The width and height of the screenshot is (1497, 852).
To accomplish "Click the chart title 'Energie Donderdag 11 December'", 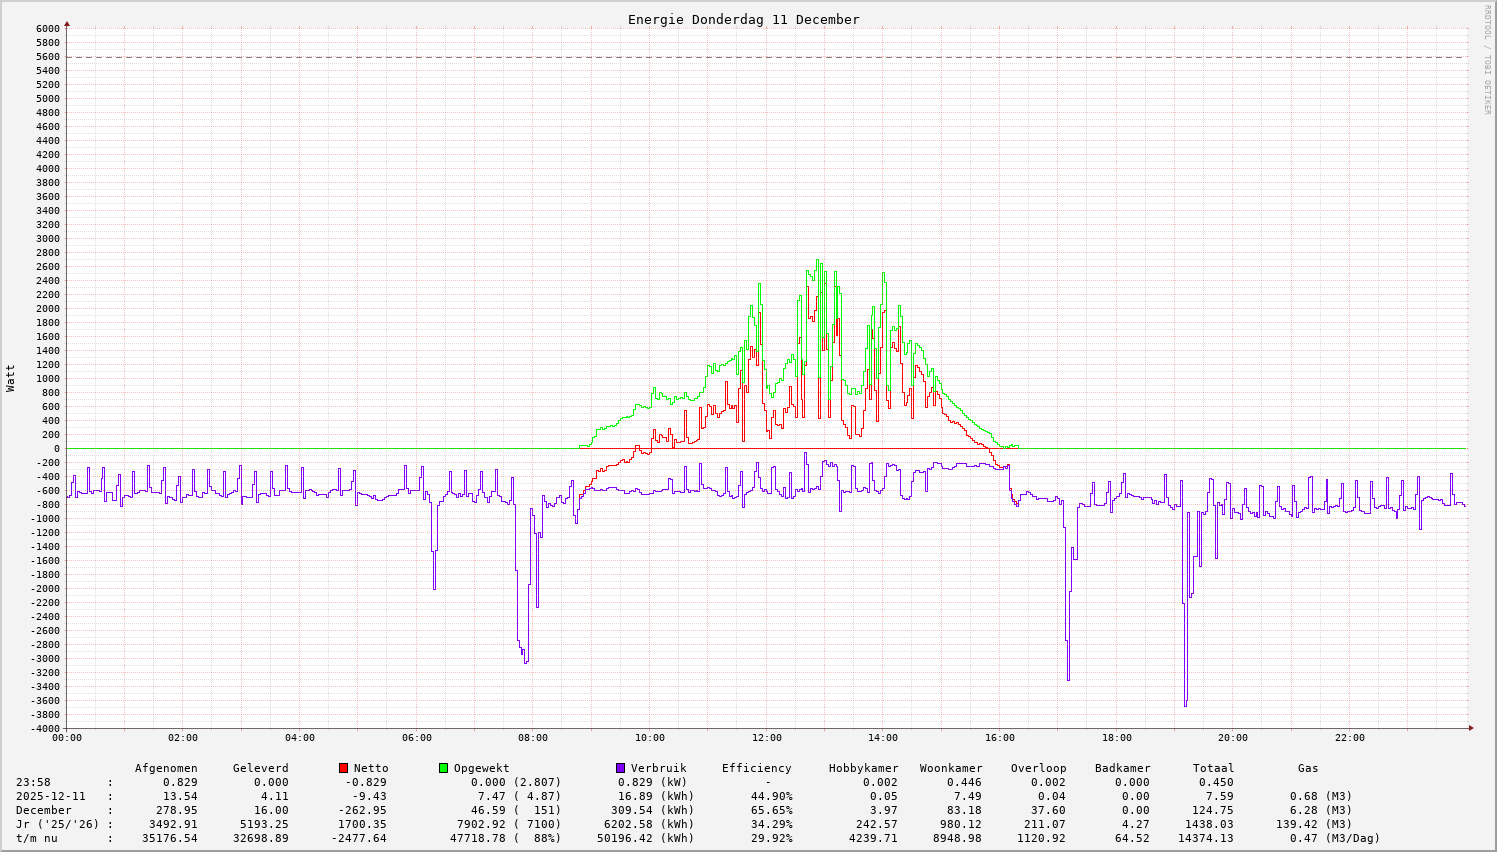I will coord(743,19).
